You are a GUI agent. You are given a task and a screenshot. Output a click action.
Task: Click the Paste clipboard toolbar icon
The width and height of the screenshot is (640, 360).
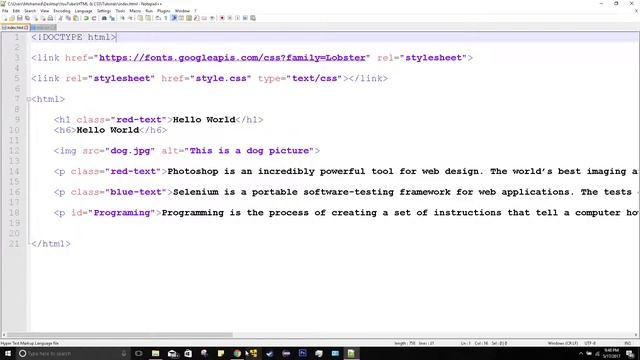[76, 18]
